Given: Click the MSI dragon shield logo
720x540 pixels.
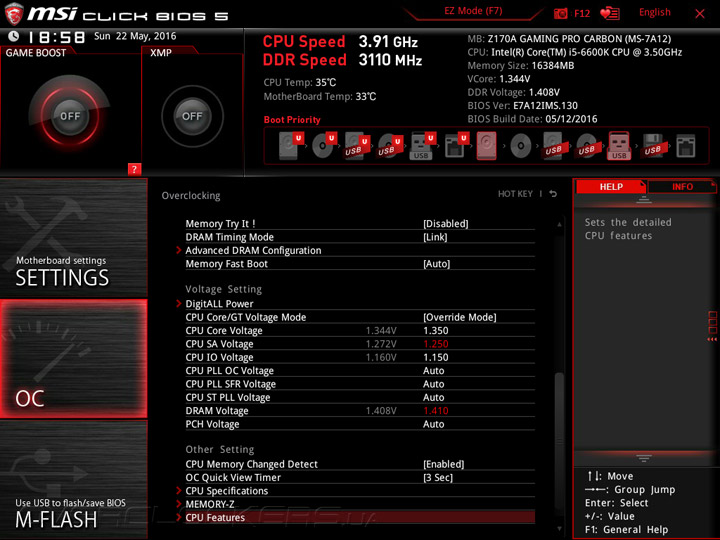Looking at the screenshot, I should (x=14, y=14).
